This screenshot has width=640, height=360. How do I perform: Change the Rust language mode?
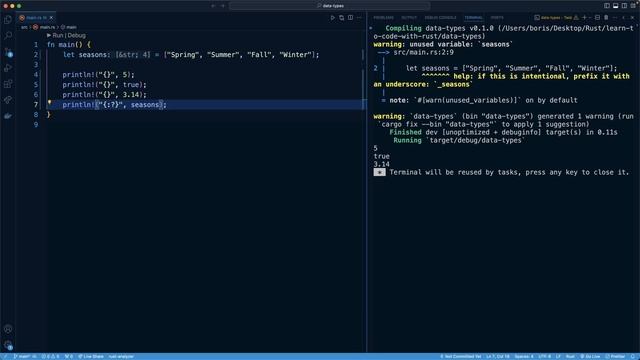pyautogui.click(x=570, y=356)
